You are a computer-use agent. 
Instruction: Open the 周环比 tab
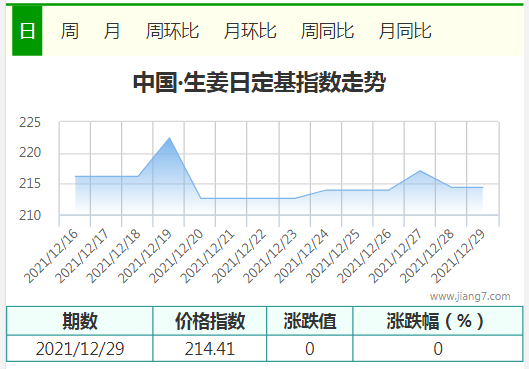coord(172,31)
